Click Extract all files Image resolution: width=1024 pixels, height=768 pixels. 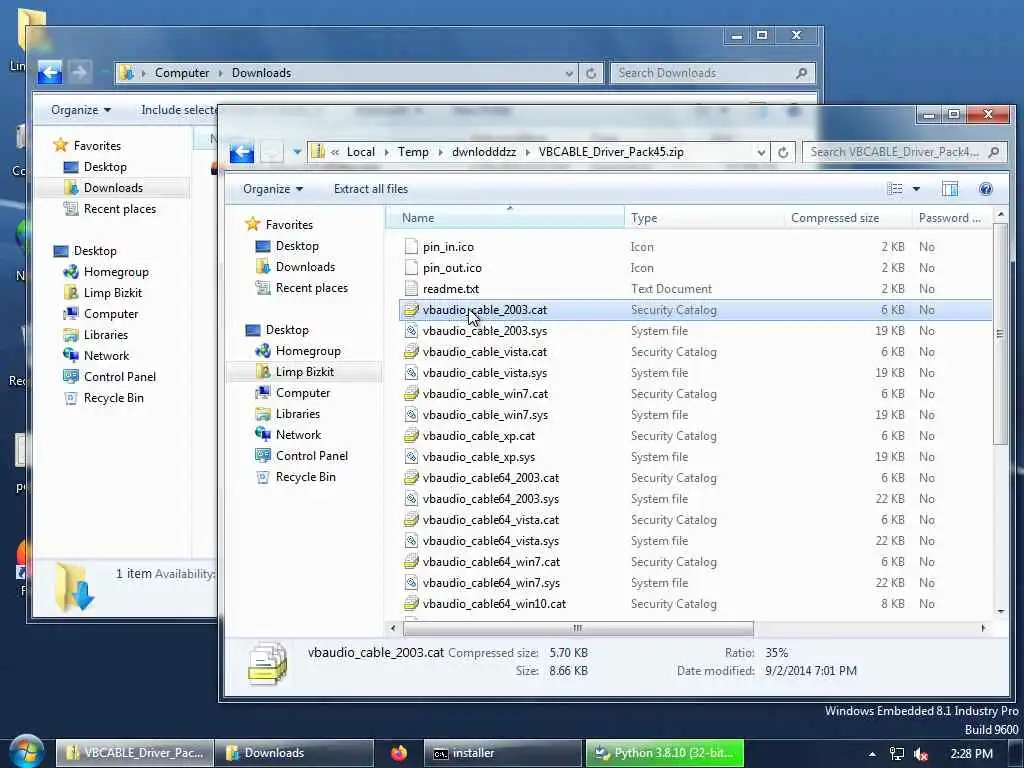(370, 189)
